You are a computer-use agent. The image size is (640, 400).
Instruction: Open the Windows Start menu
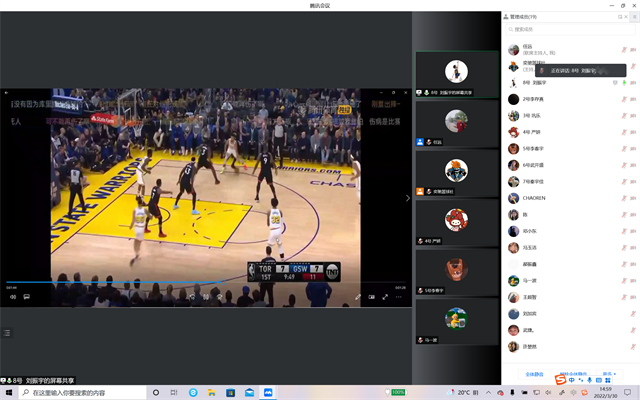[x=9, y=392]
